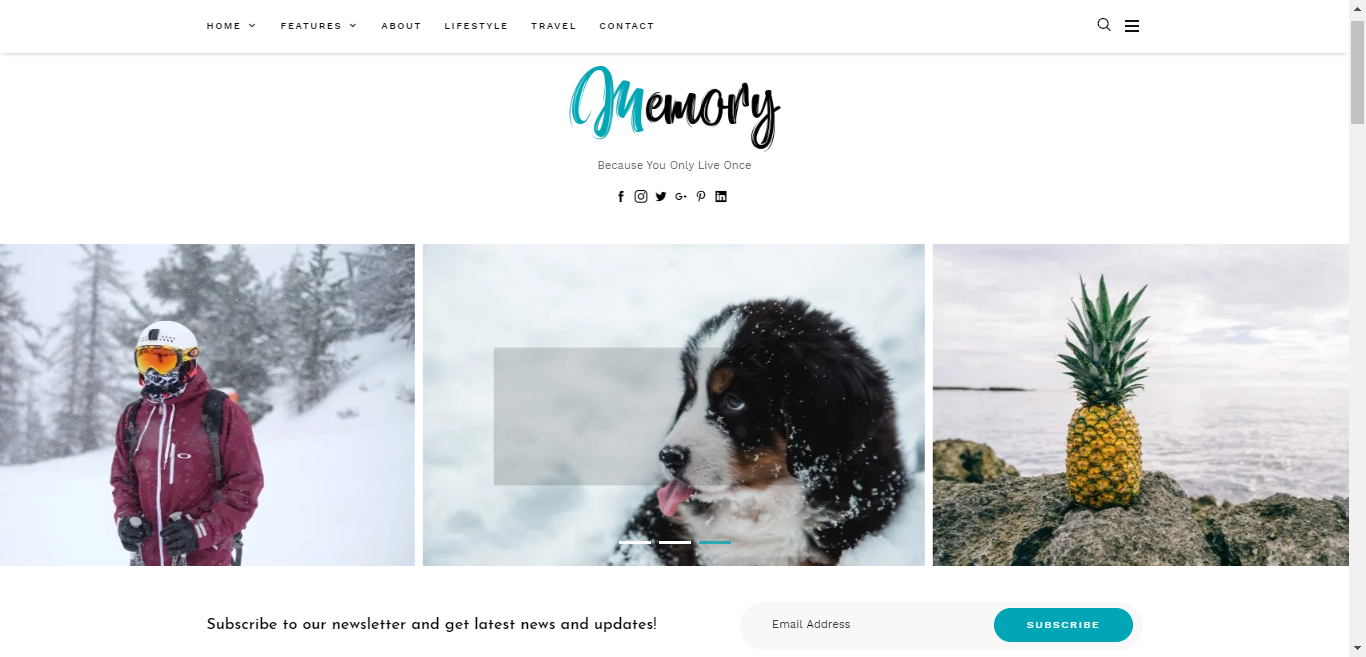Select the first slider indicator bar
1366x657 pixels.
pyautogui.click(x=635, y=542)
